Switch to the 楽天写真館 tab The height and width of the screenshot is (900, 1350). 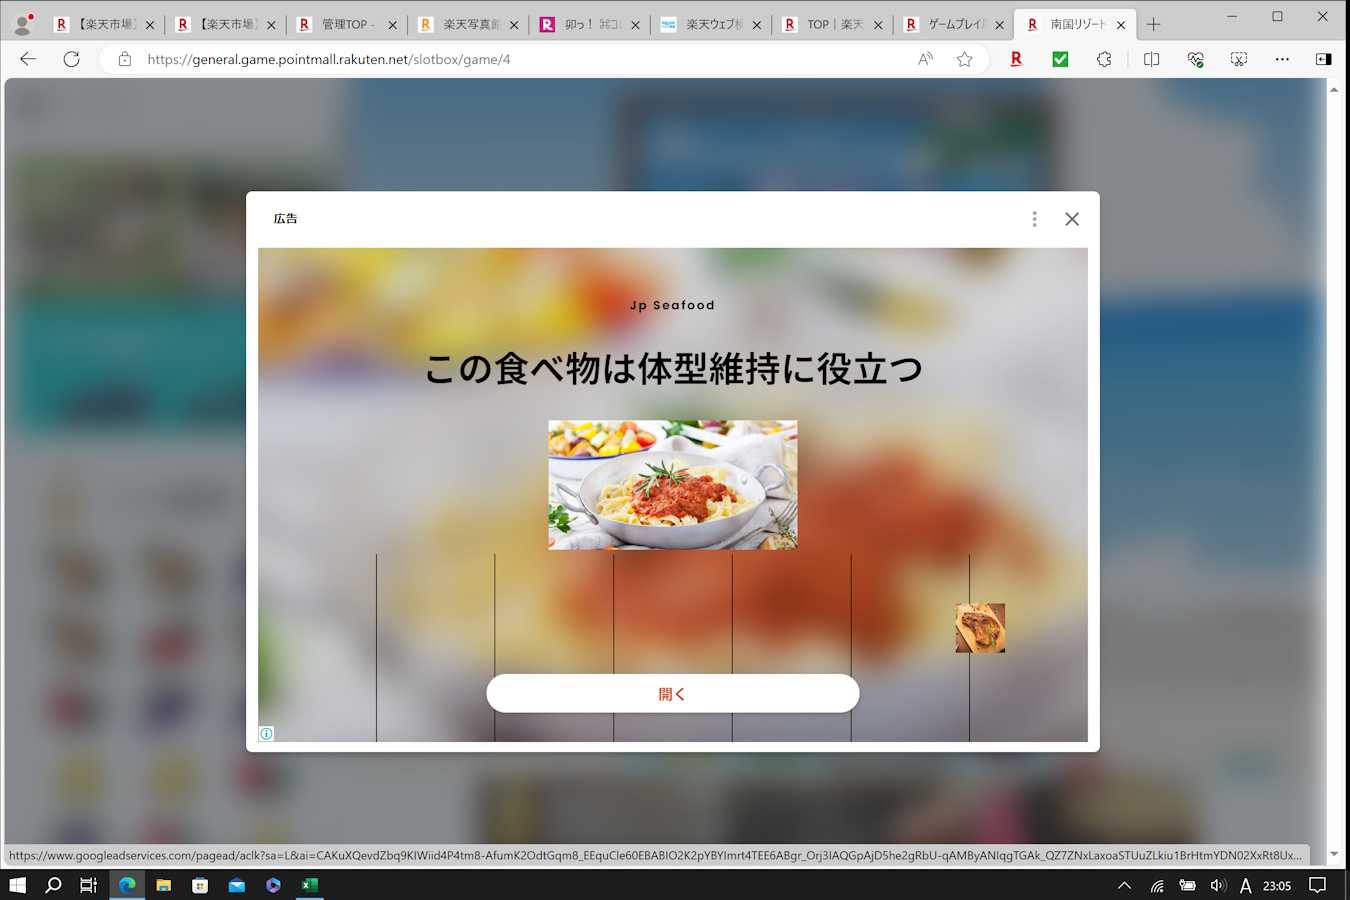[467, 24]
